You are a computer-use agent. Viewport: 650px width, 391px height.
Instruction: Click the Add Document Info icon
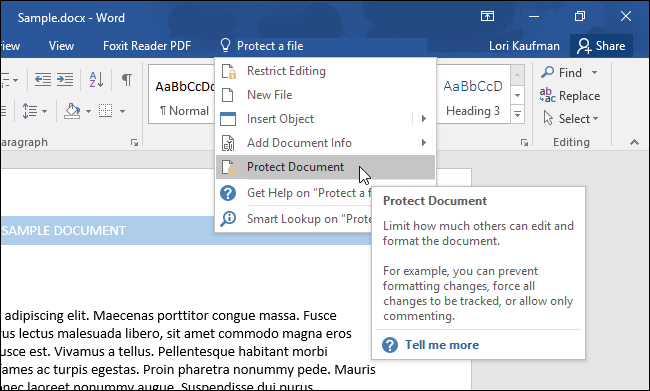228,143
